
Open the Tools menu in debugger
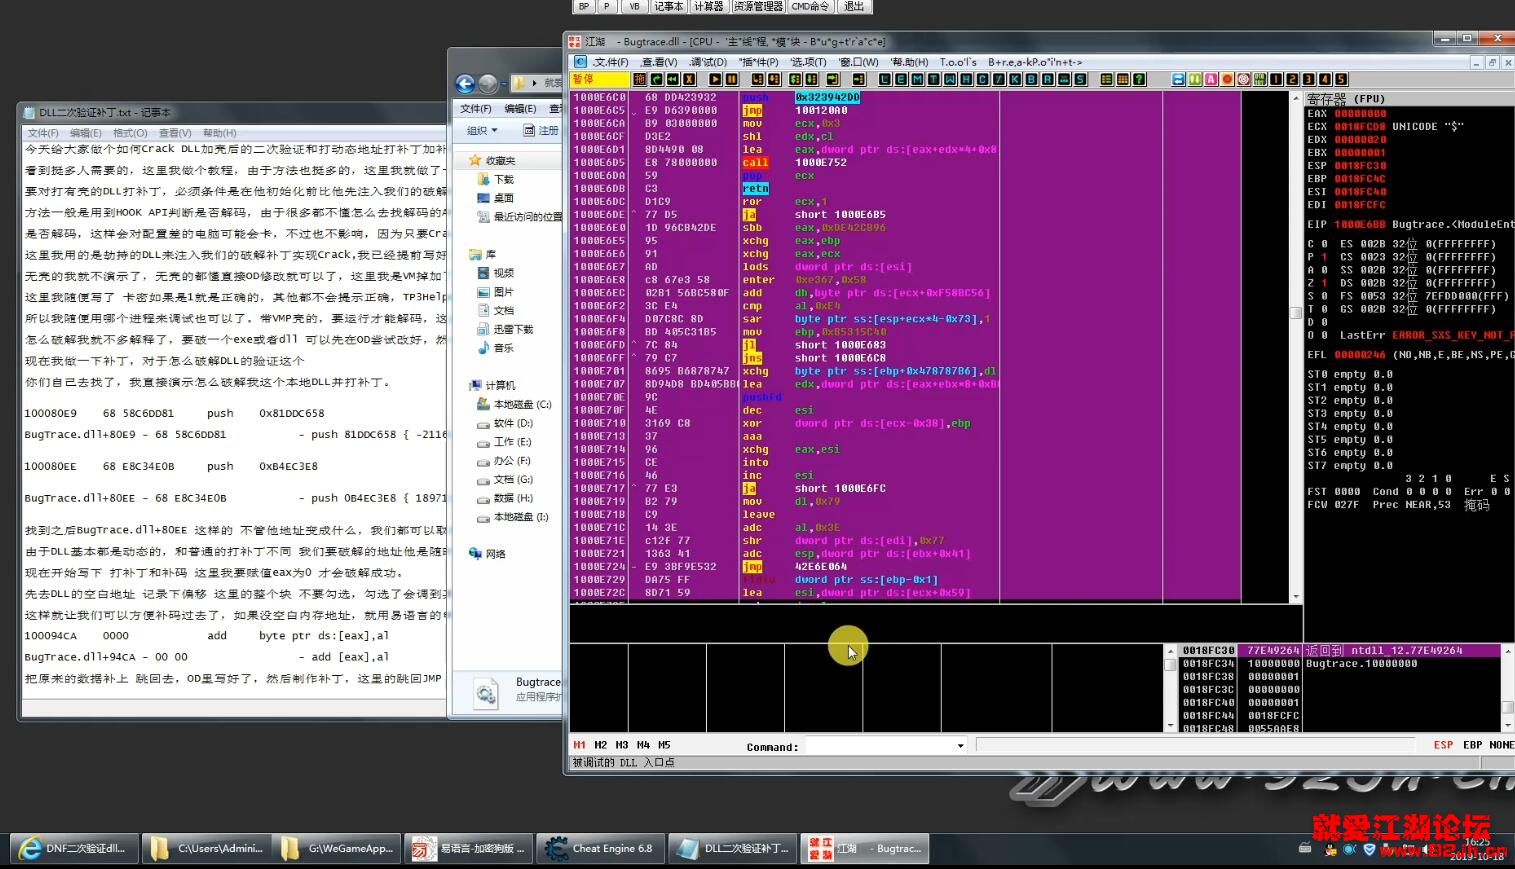(958, 62)
